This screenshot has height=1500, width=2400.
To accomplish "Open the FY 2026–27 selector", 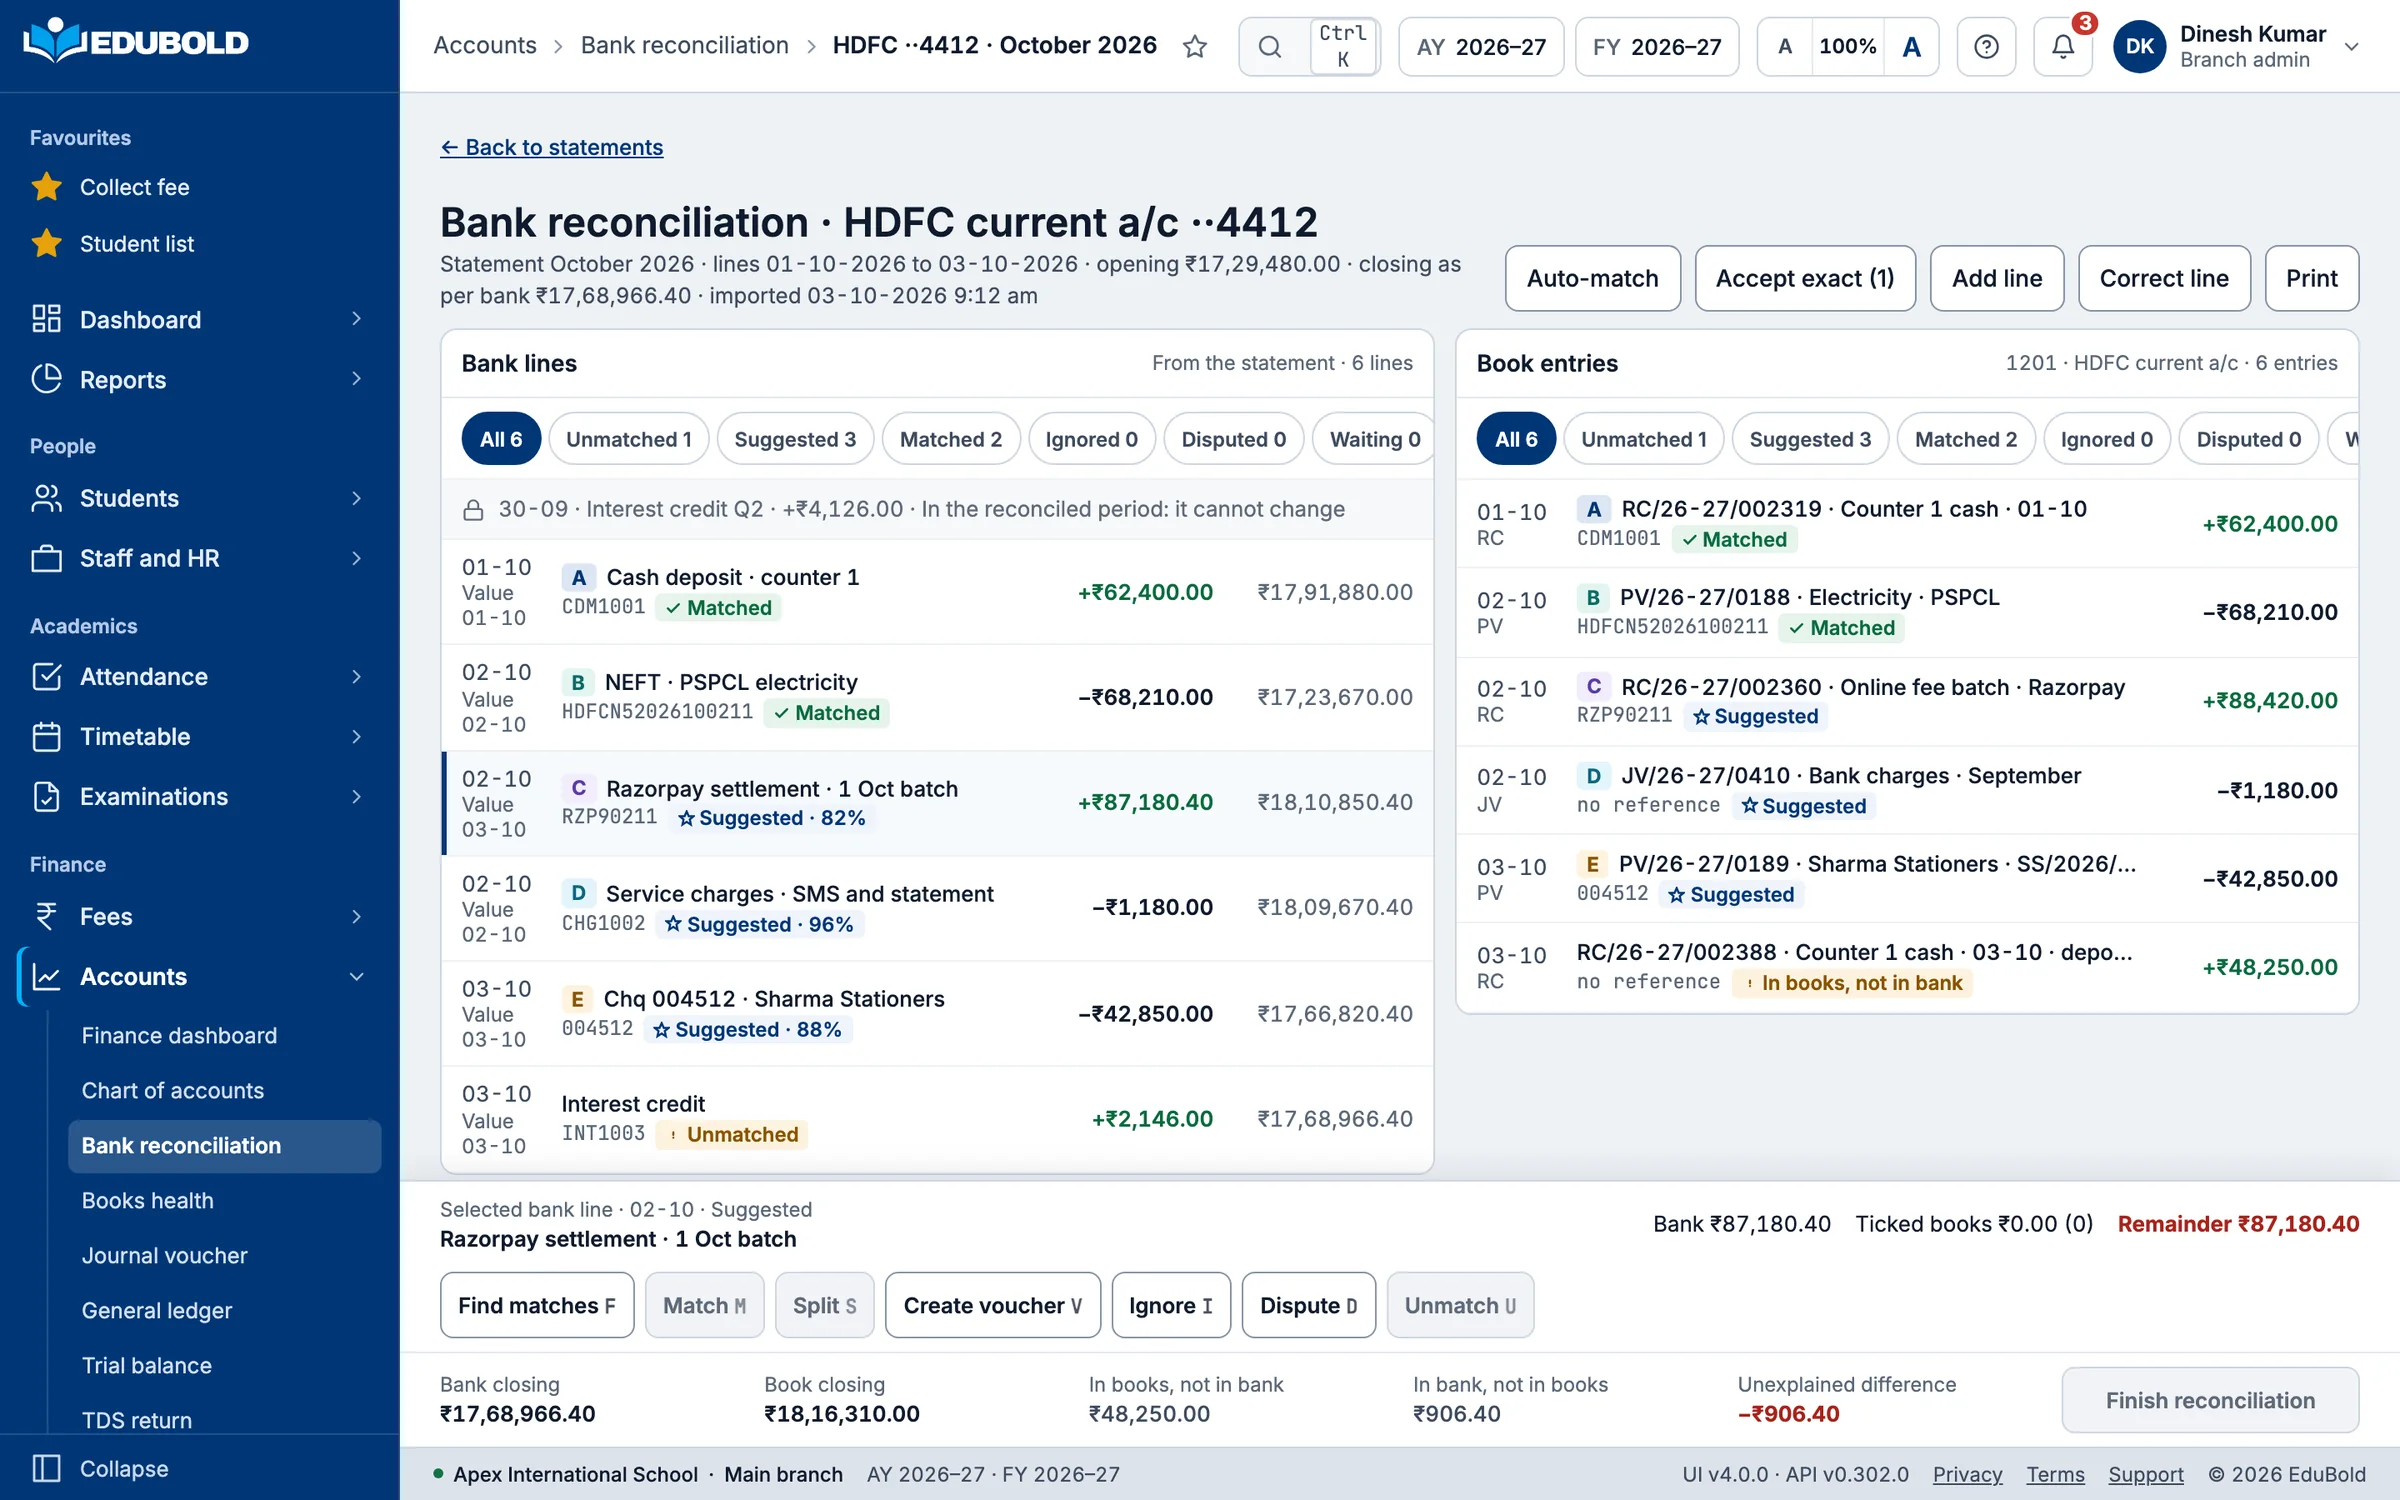I will pos(1657,46).
